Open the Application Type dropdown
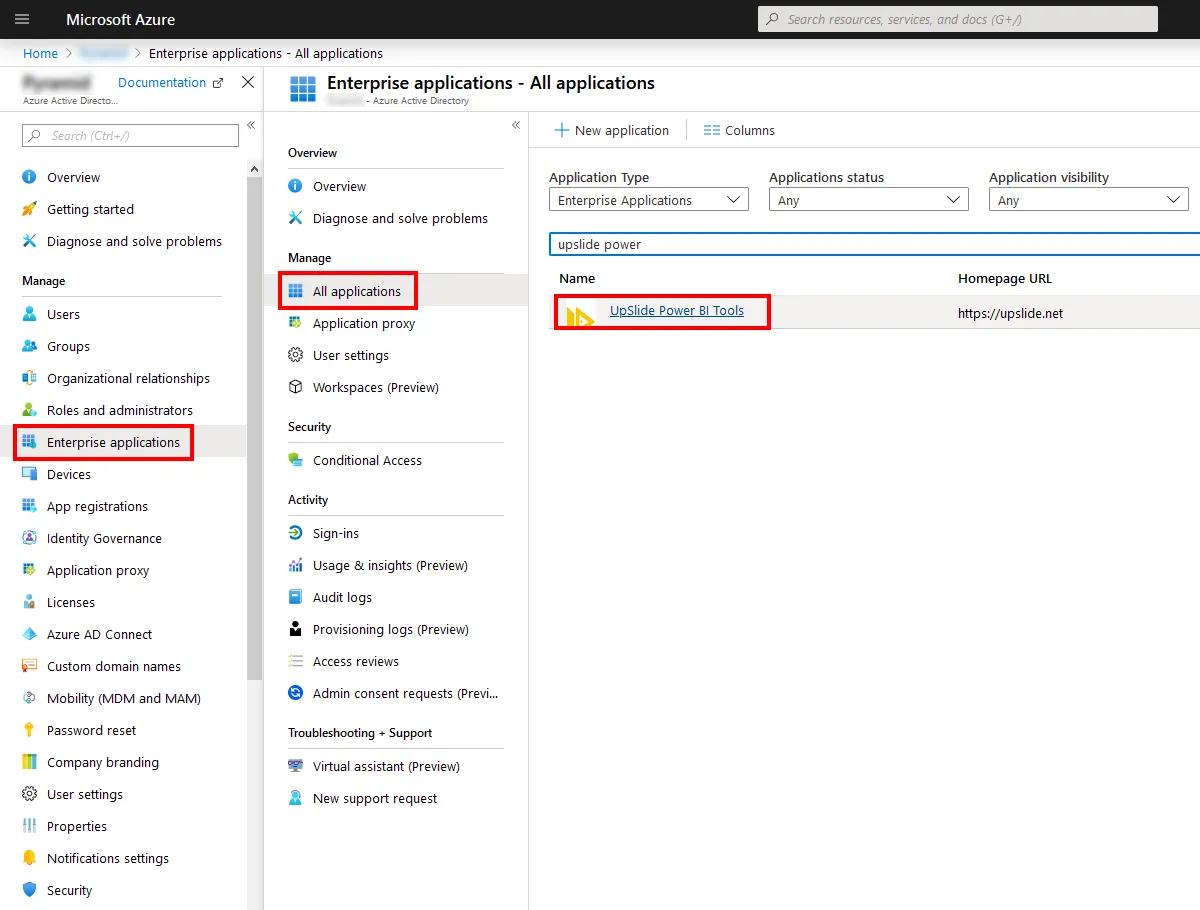1200x910 pixels. point(649,200)
